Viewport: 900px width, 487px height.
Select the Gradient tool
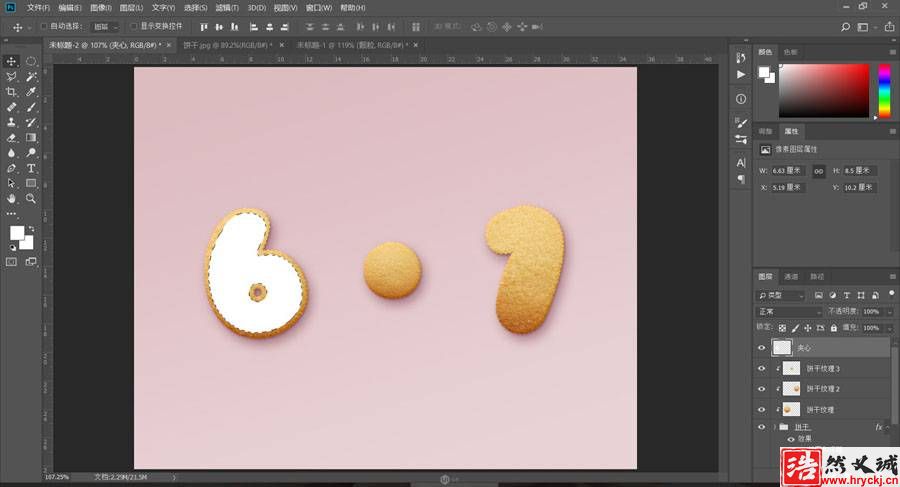pyautogui.click(x=31, y=138)
